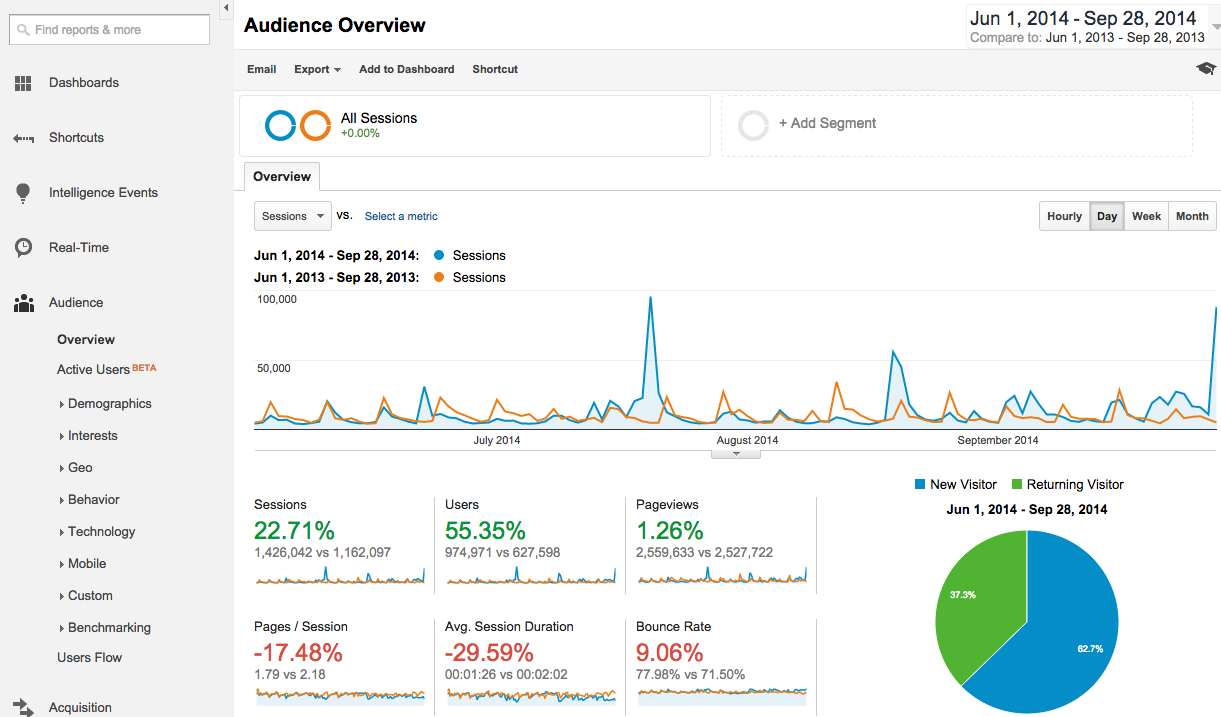Open the Export dropdown menu

316,69
